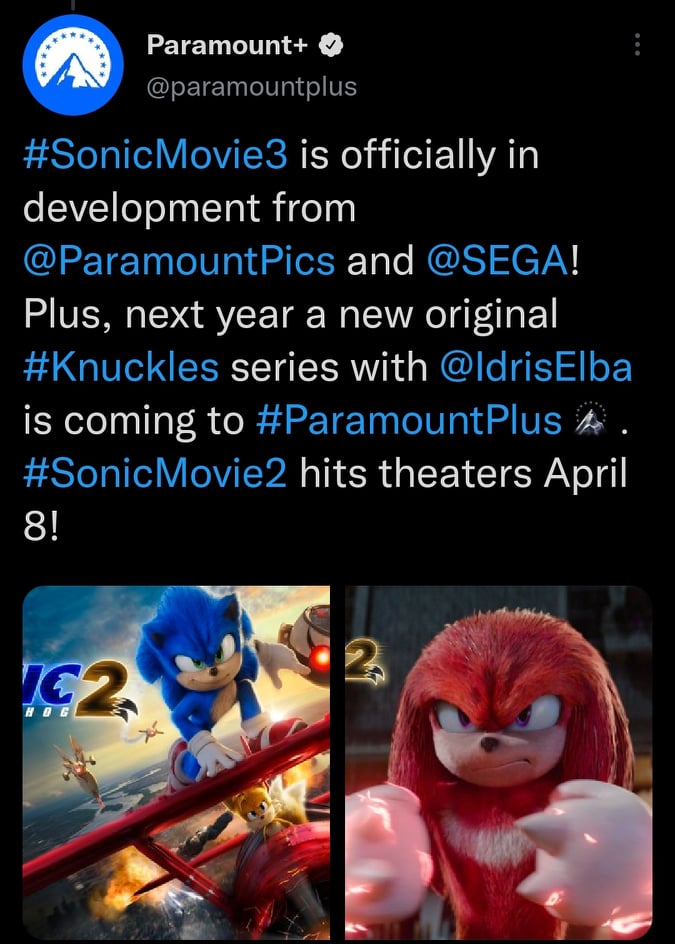Visit the @ParamountPics mention
675x944 pixels.
[178, 261]
